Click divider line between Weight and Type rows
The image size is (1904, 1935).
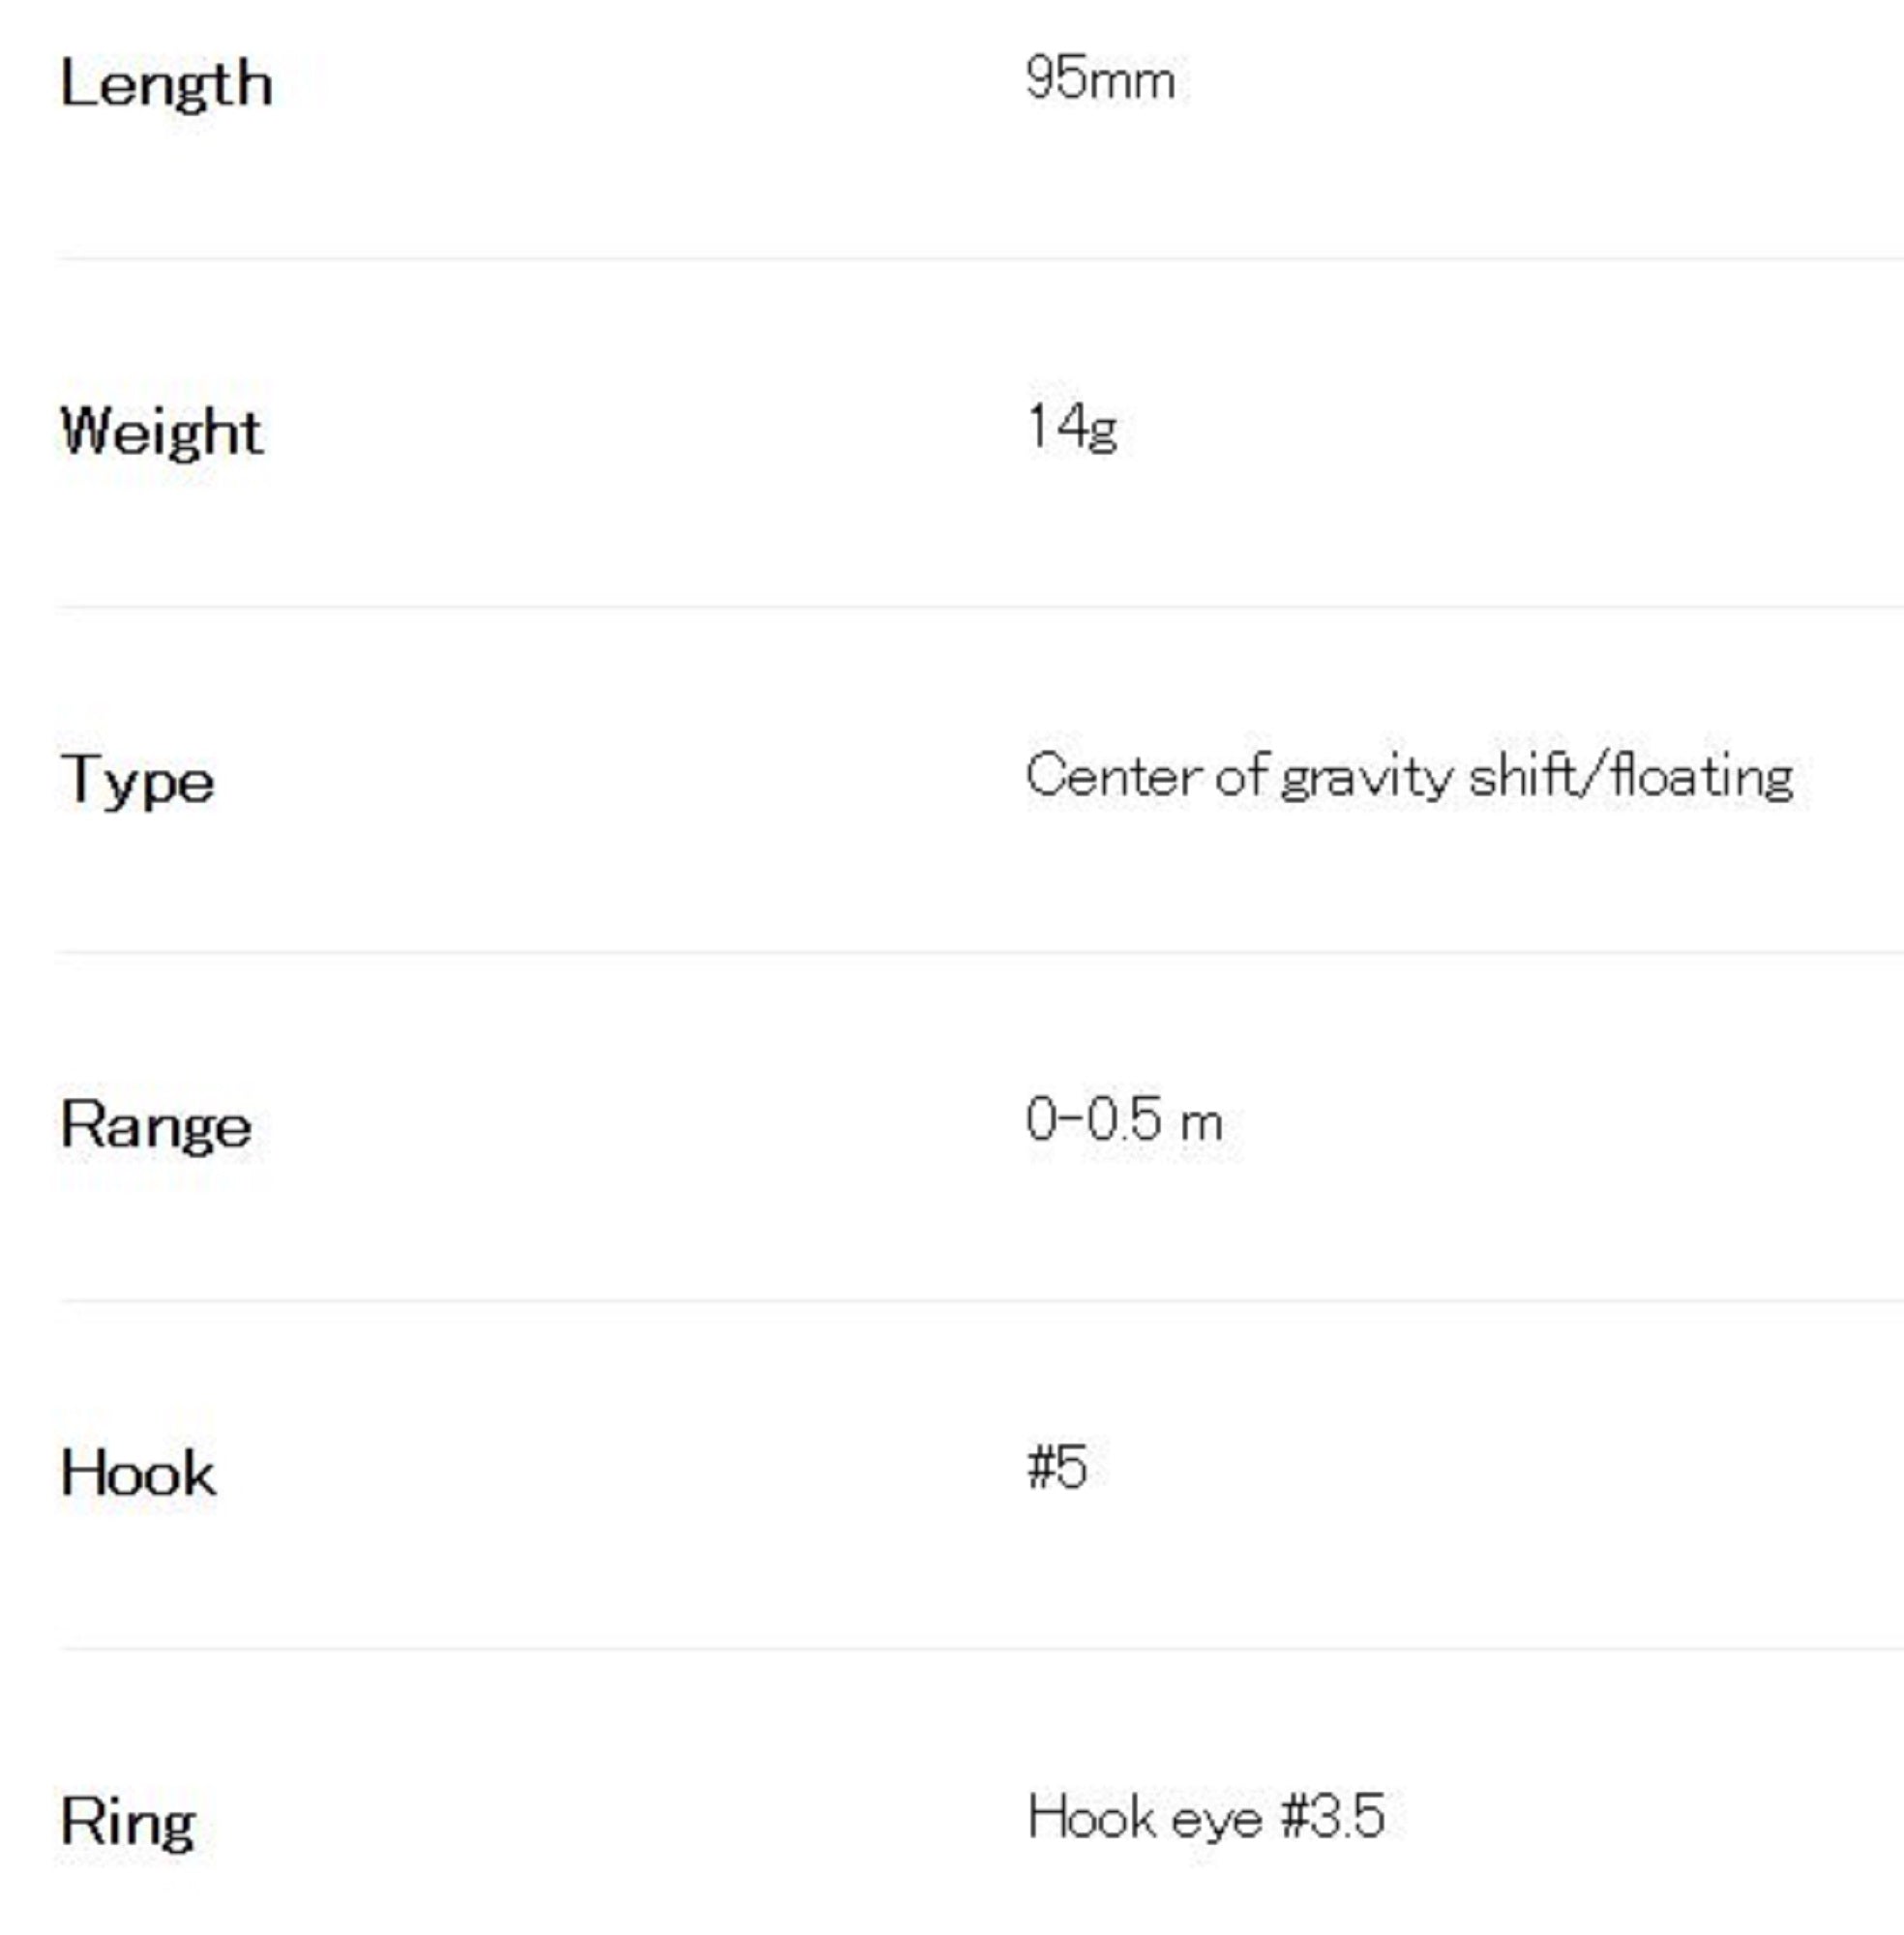pyautogui.click(x=980, y=606)
